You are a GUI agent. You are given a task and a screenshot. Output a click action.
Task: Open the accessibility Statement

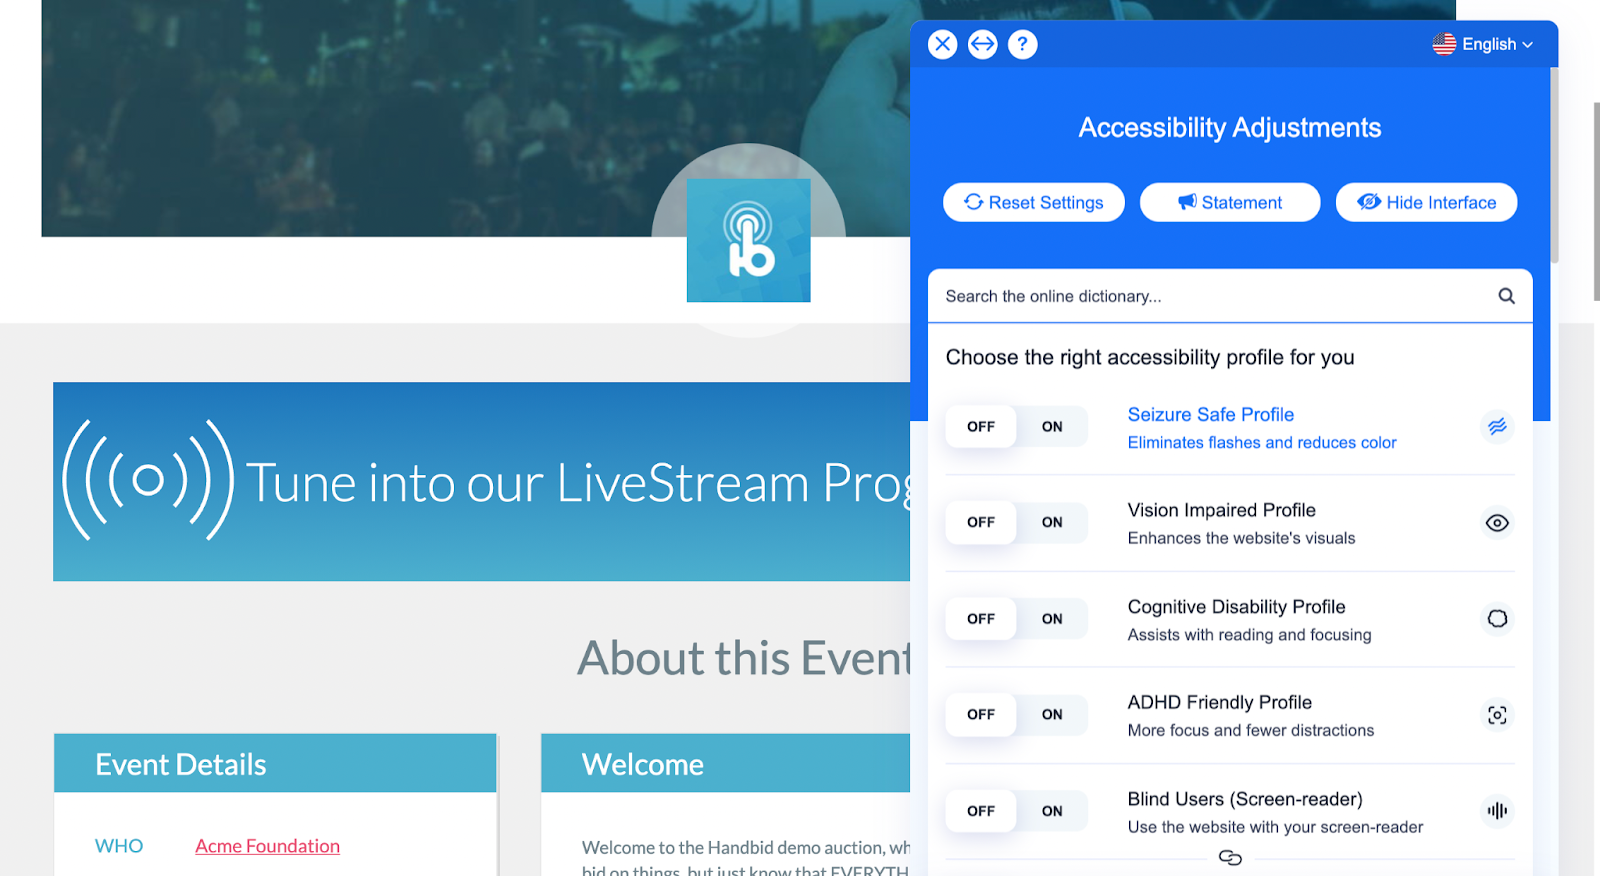click(x=1230, y=202)
